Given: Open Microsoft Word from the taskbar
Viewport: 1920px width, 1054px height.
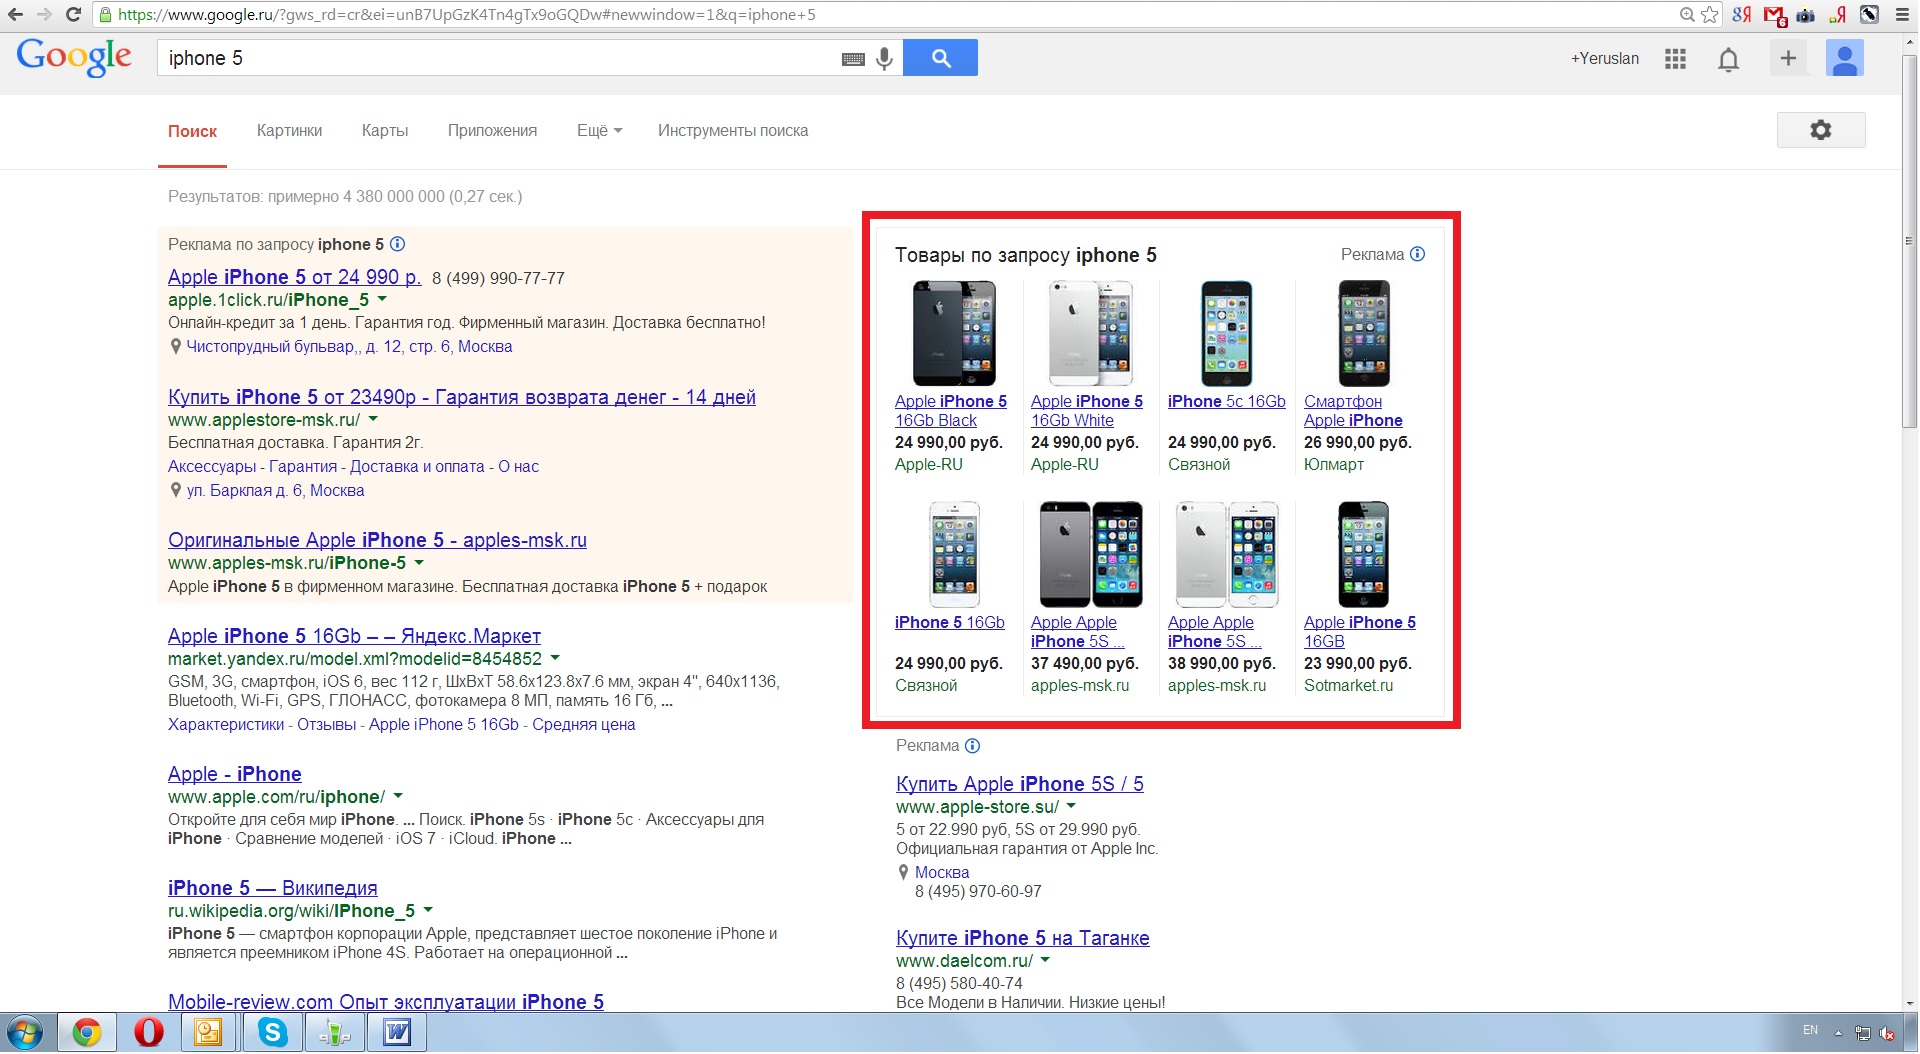Looking at the screenshot, I should [x=397, y=1033].
